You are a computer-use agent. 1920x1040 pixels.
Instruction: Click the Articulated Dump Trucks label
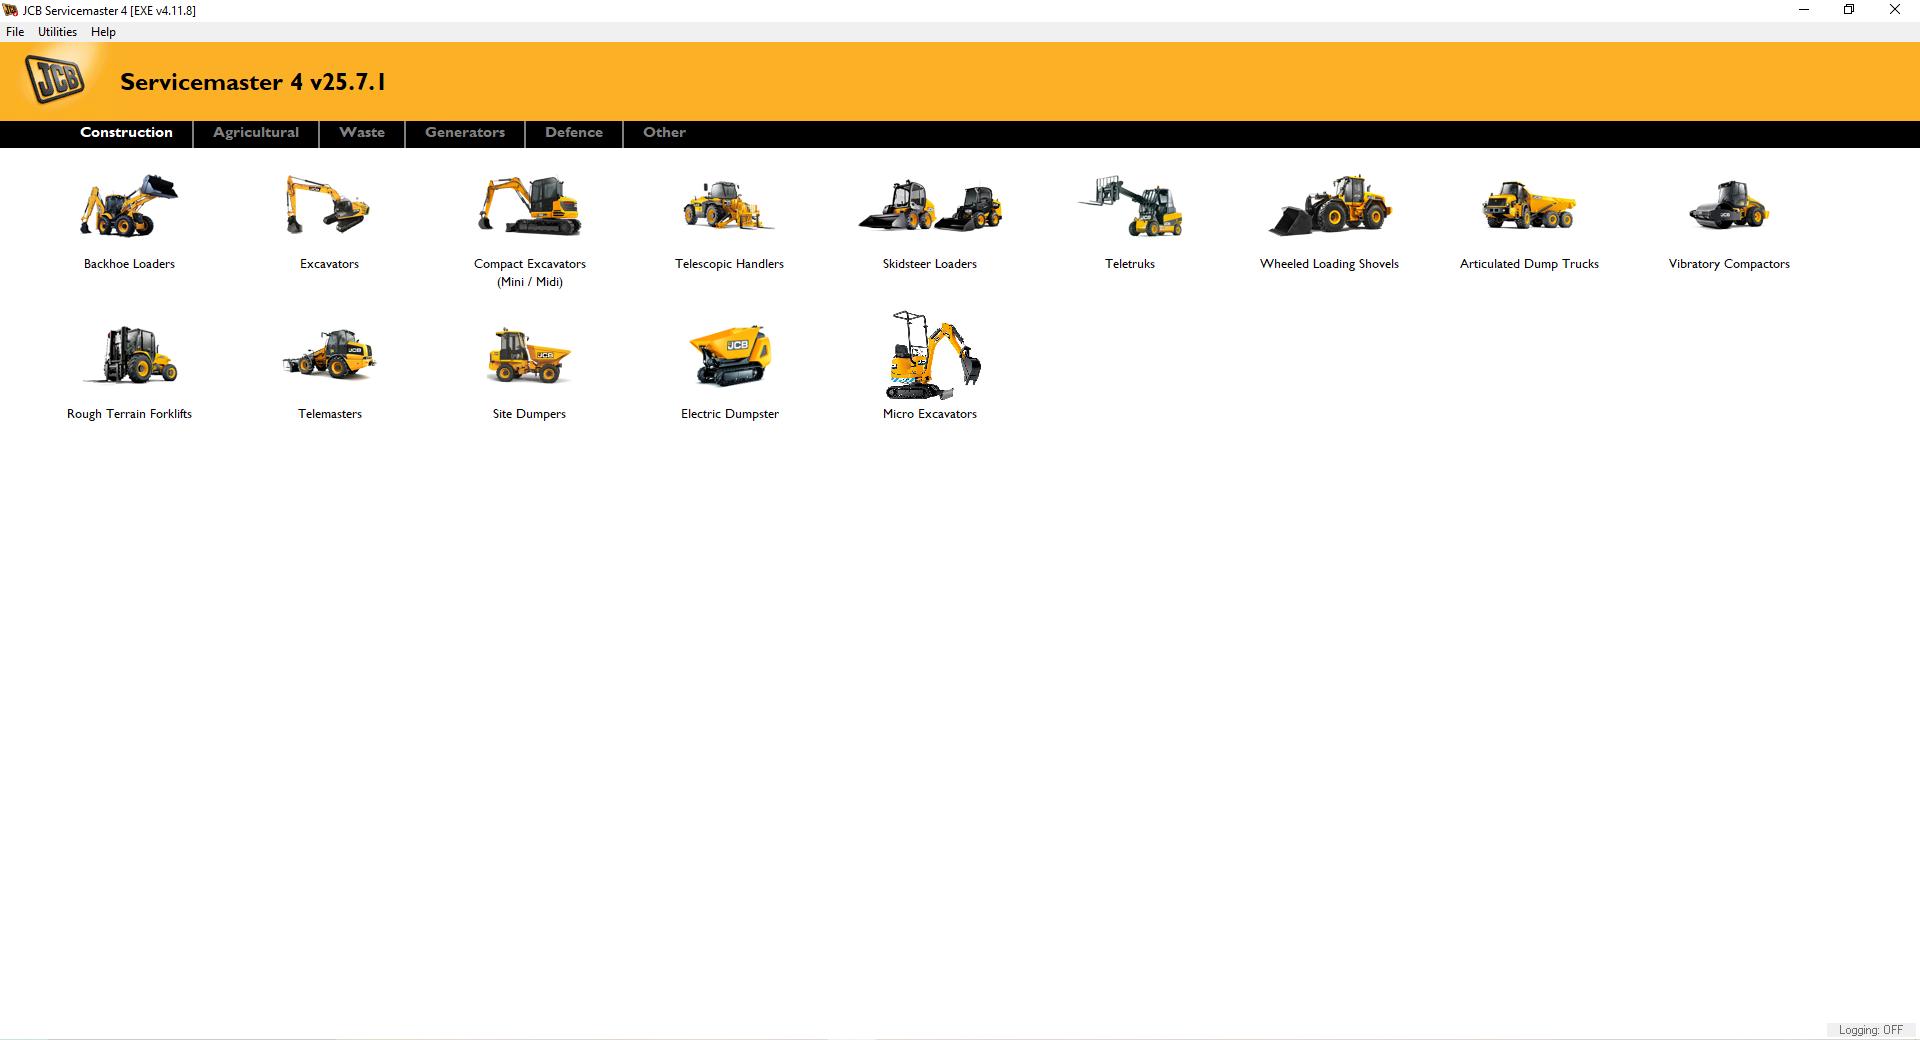click(x=1529, y=264)
